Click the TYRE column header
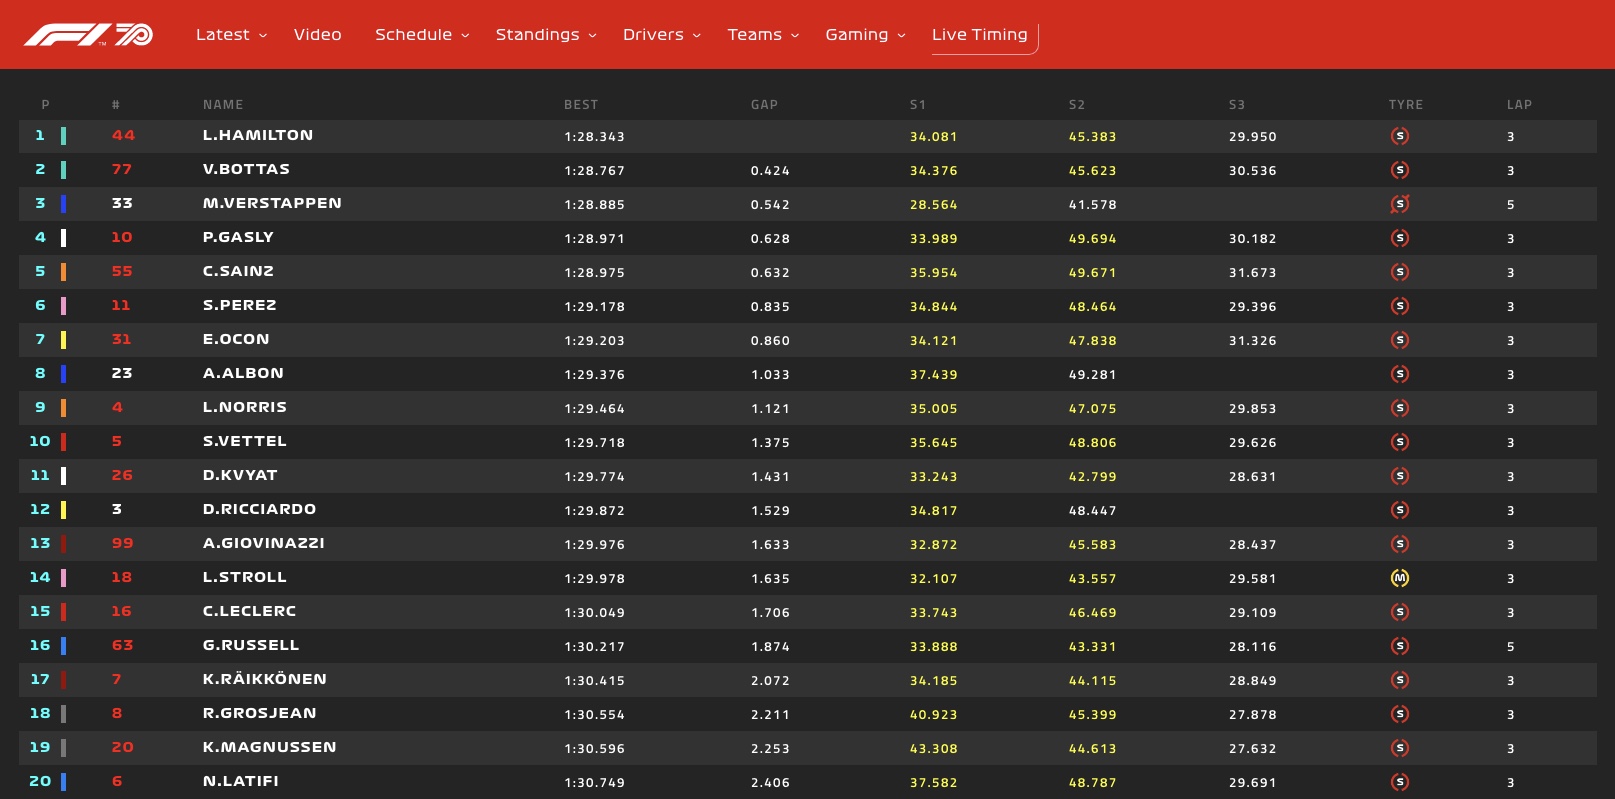Screen dimensions: 1615x799 coord(1406,105)
